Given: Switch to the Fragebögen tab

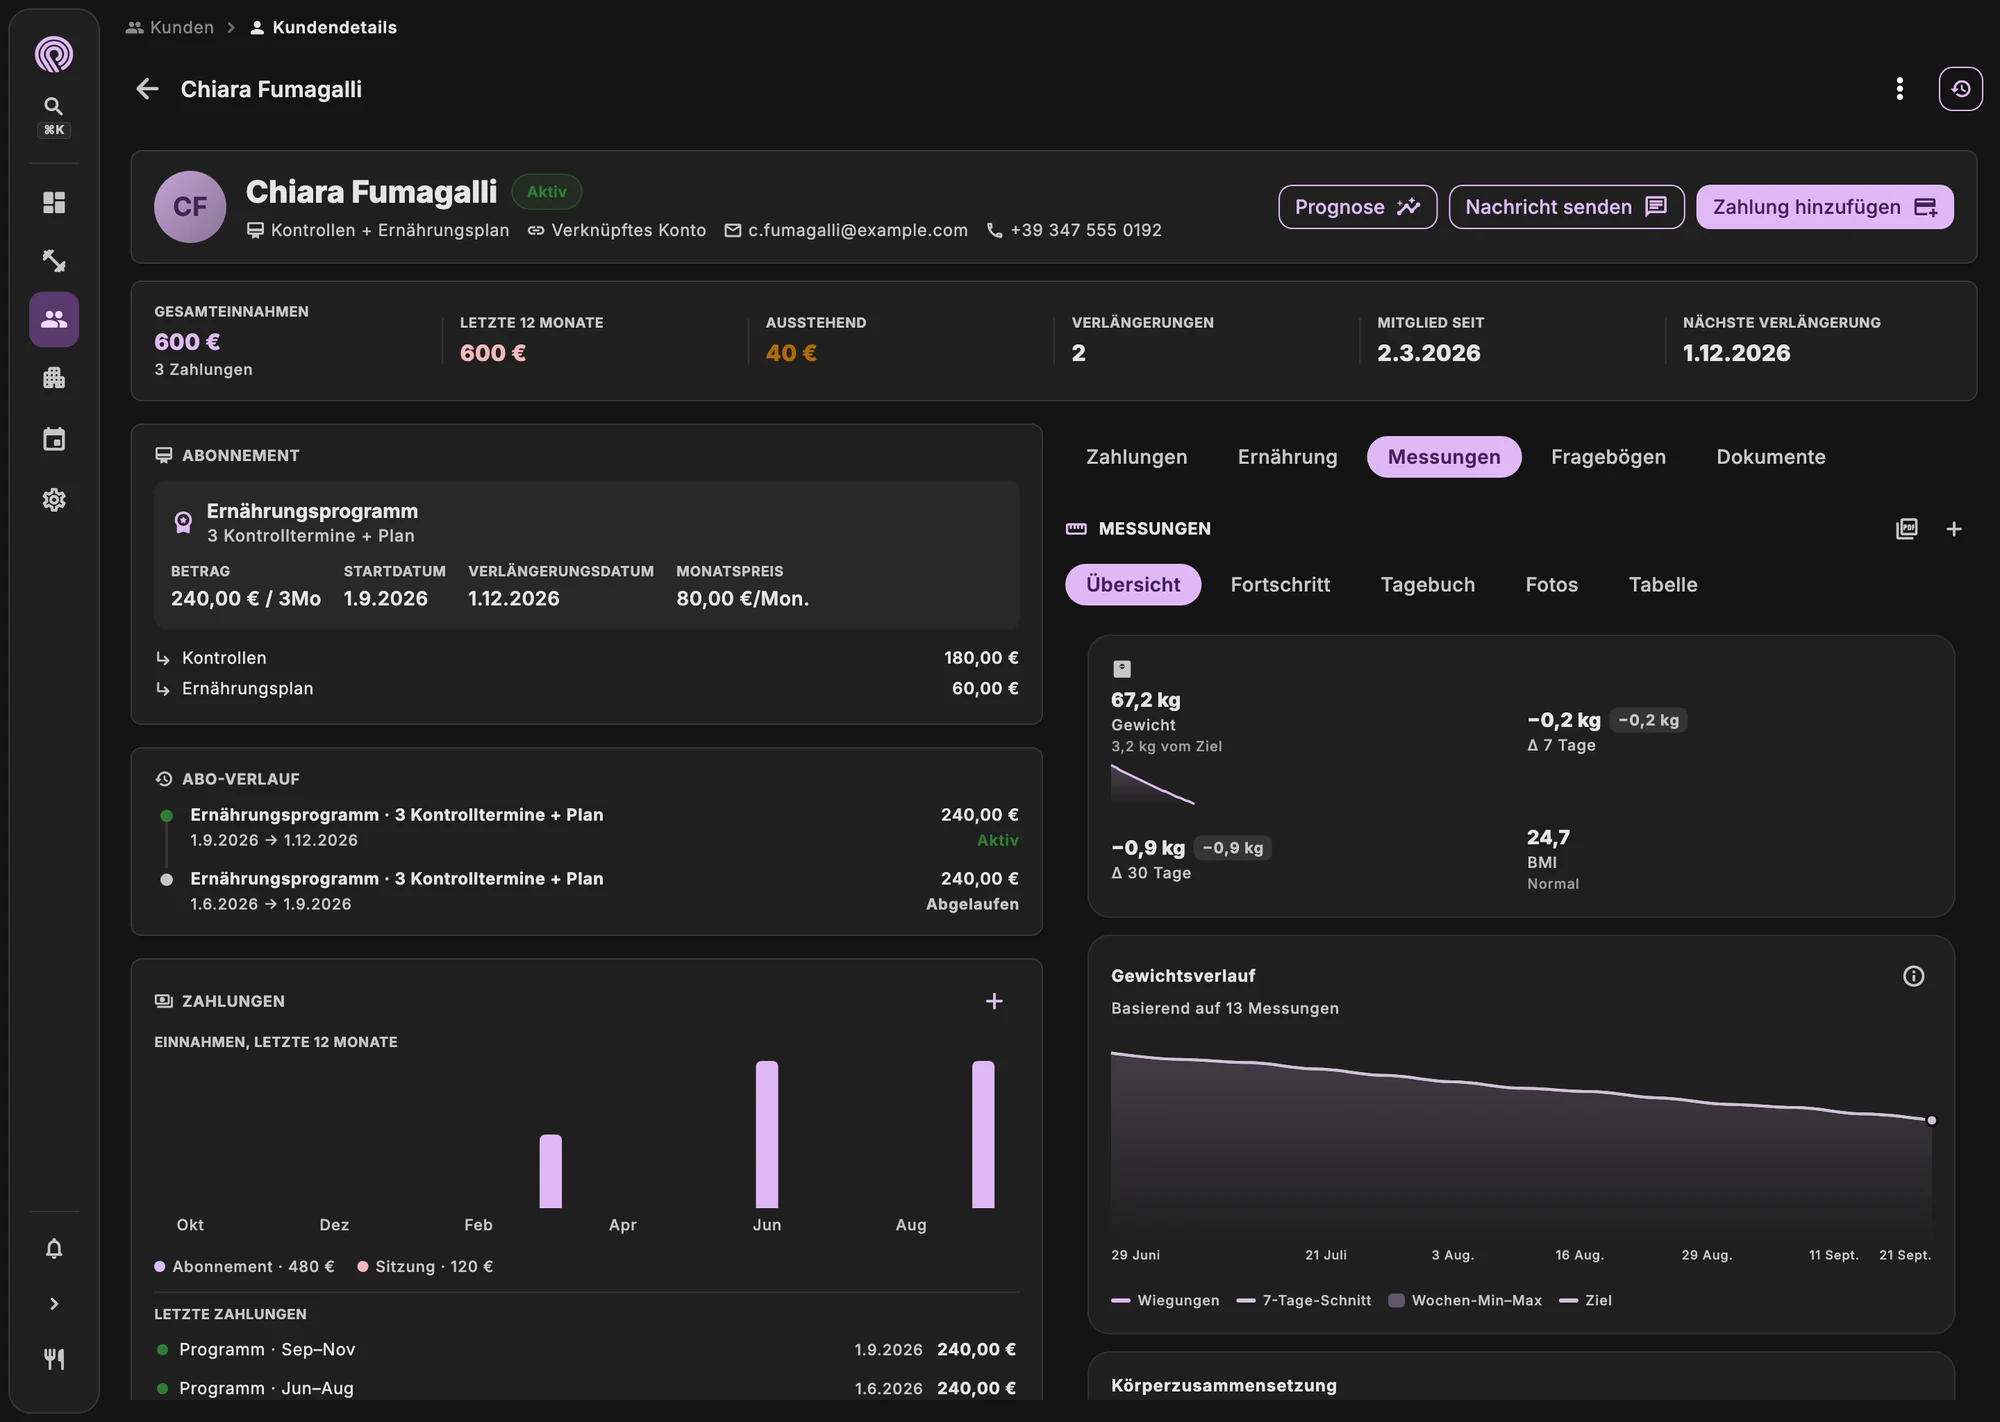Looking at the screenshot, I should 1608,457.
